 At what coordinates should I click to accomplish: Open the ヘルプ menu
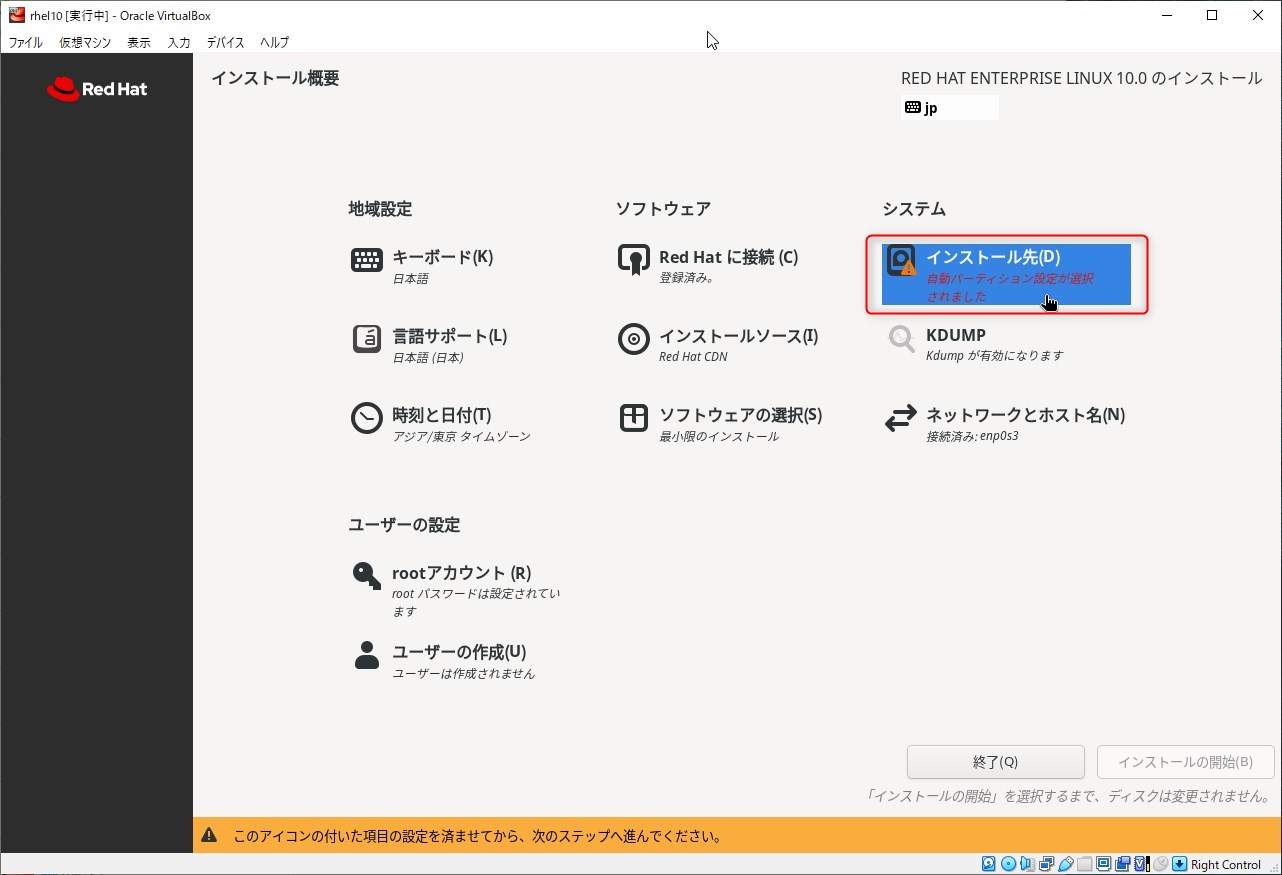274,43
